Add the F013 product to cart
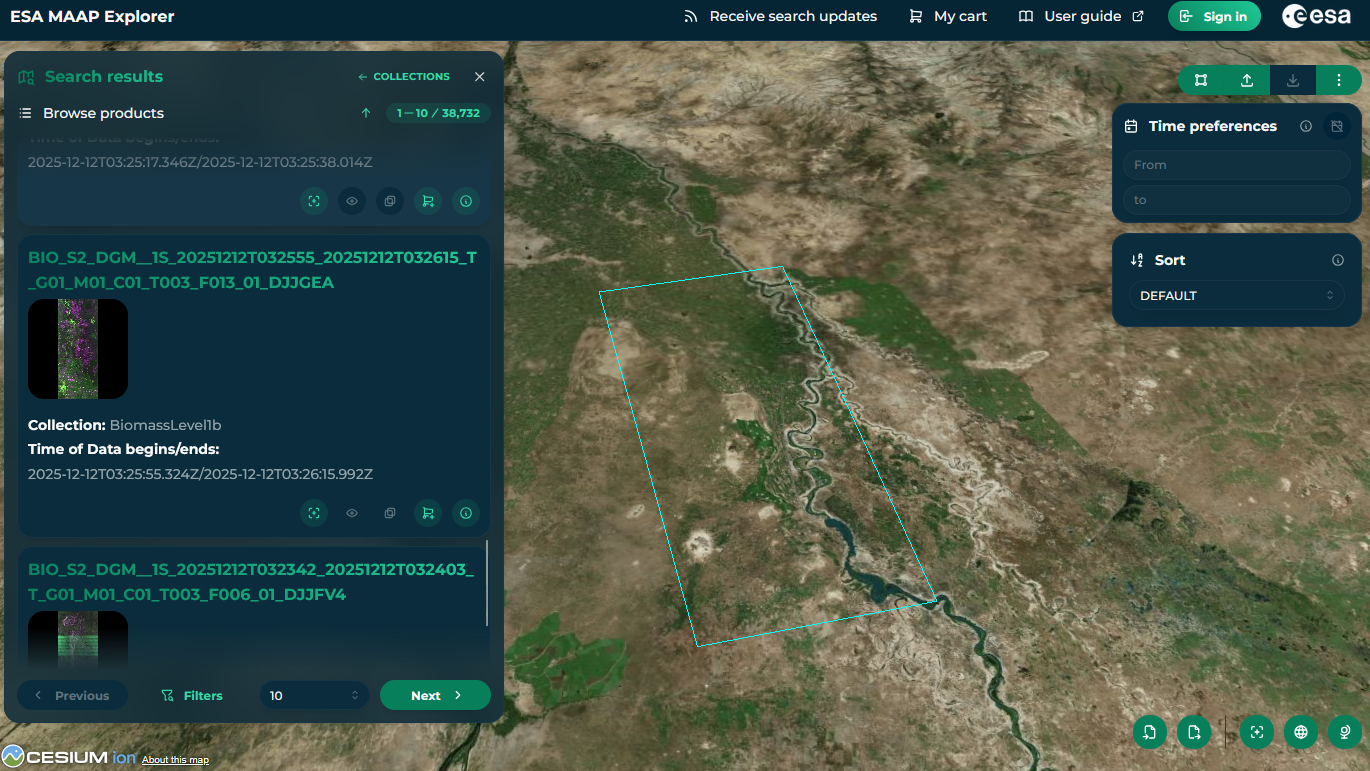This screenshot has width=1370, height=771. point(428,513)
